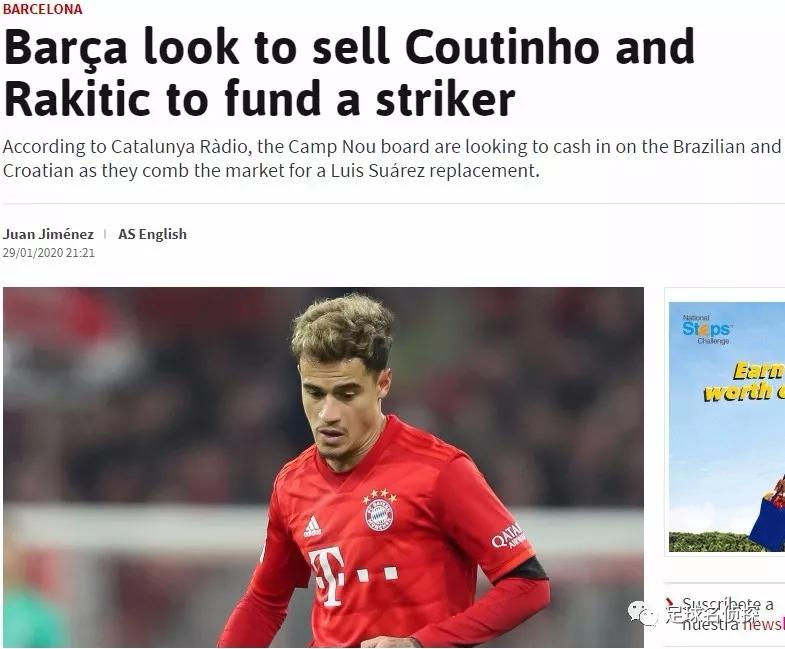Click the National Steps Challenge logo in ad
The width and height of the screenshot is (785, 649).
click(706, 329)
